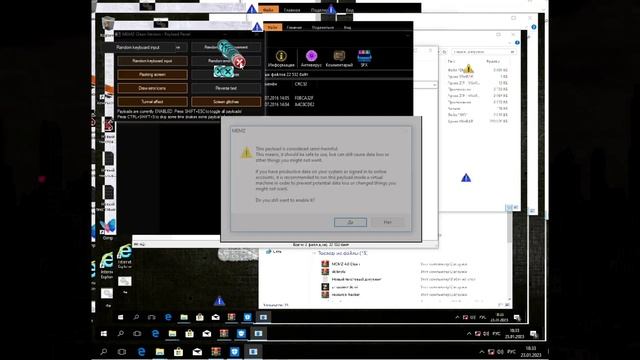
Task: Click the volume icon on the lowest taskbar
Action: pos(500,351)
